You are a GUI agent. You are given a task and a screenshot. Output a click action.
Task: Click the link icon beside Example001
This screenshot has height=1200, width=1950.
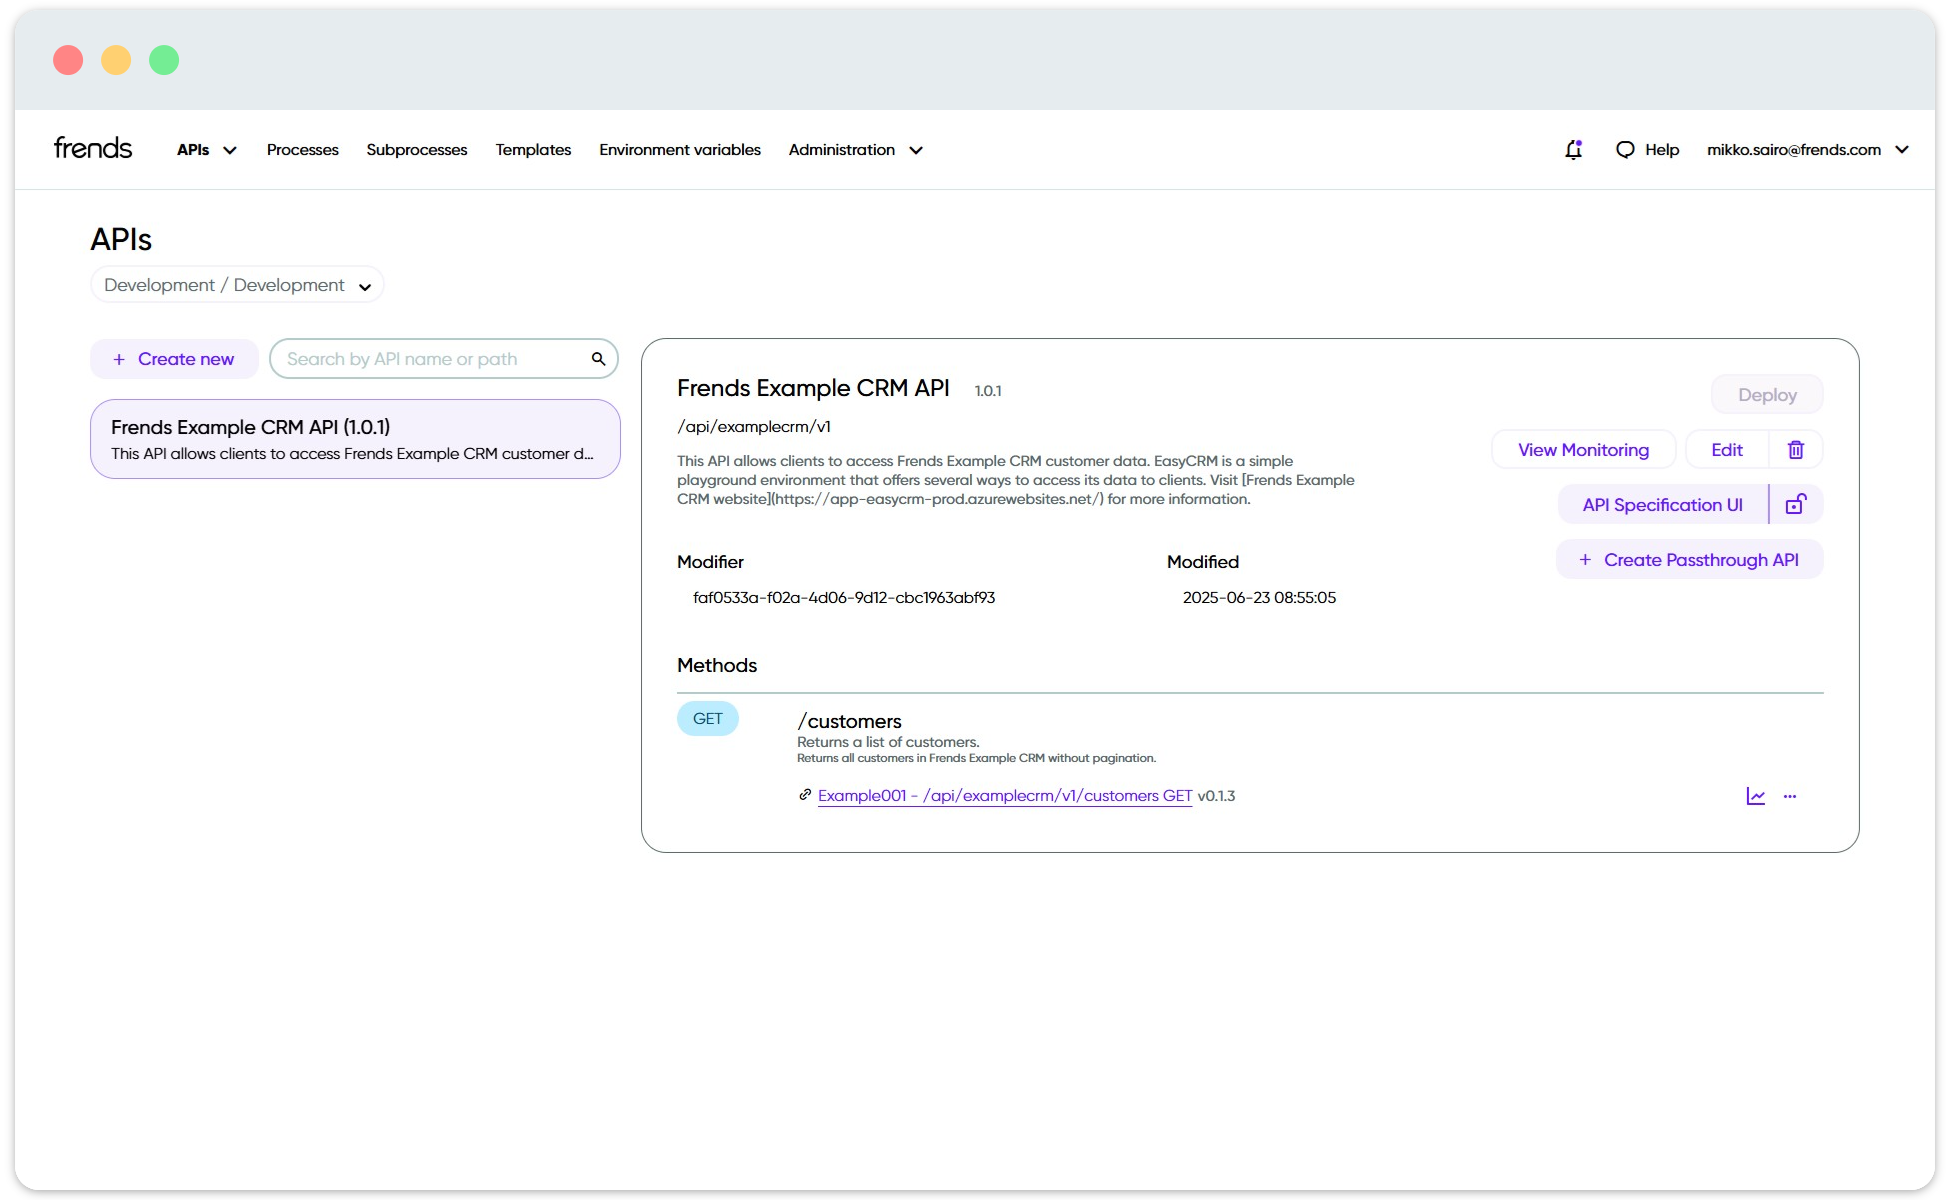[805, 795]
